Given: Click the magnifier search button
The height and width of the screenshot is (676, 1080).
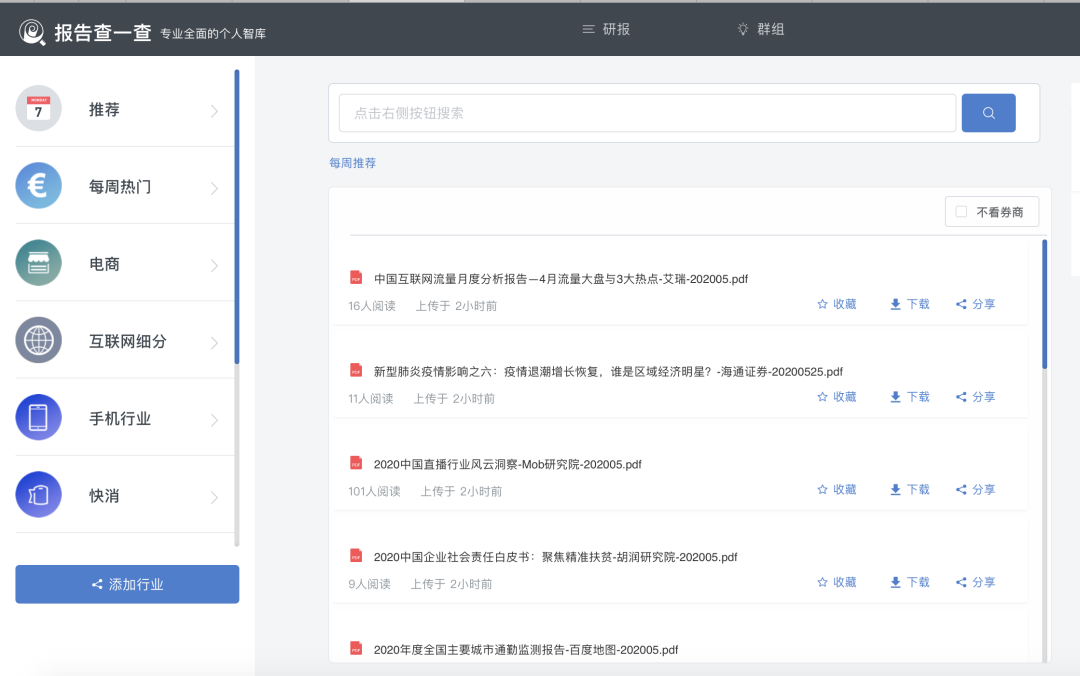Looking at the screenshot, I should 988,113.
